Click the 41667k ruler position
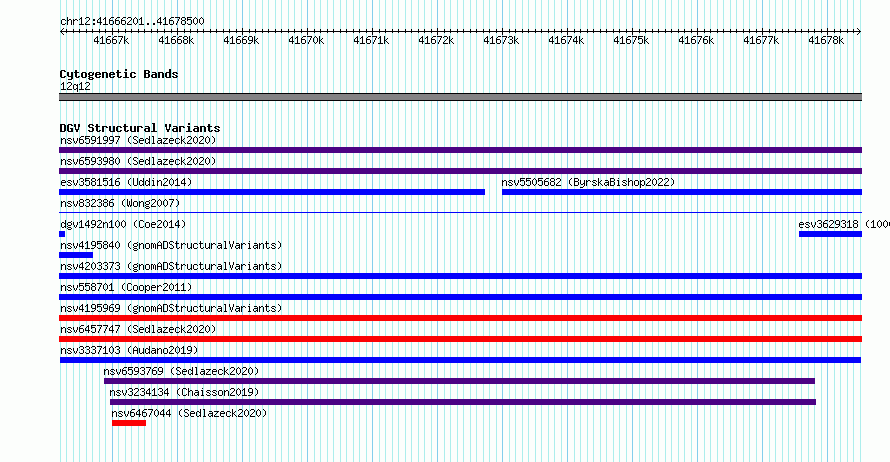This screenshot has height=462, width=890. pos(111,40)
